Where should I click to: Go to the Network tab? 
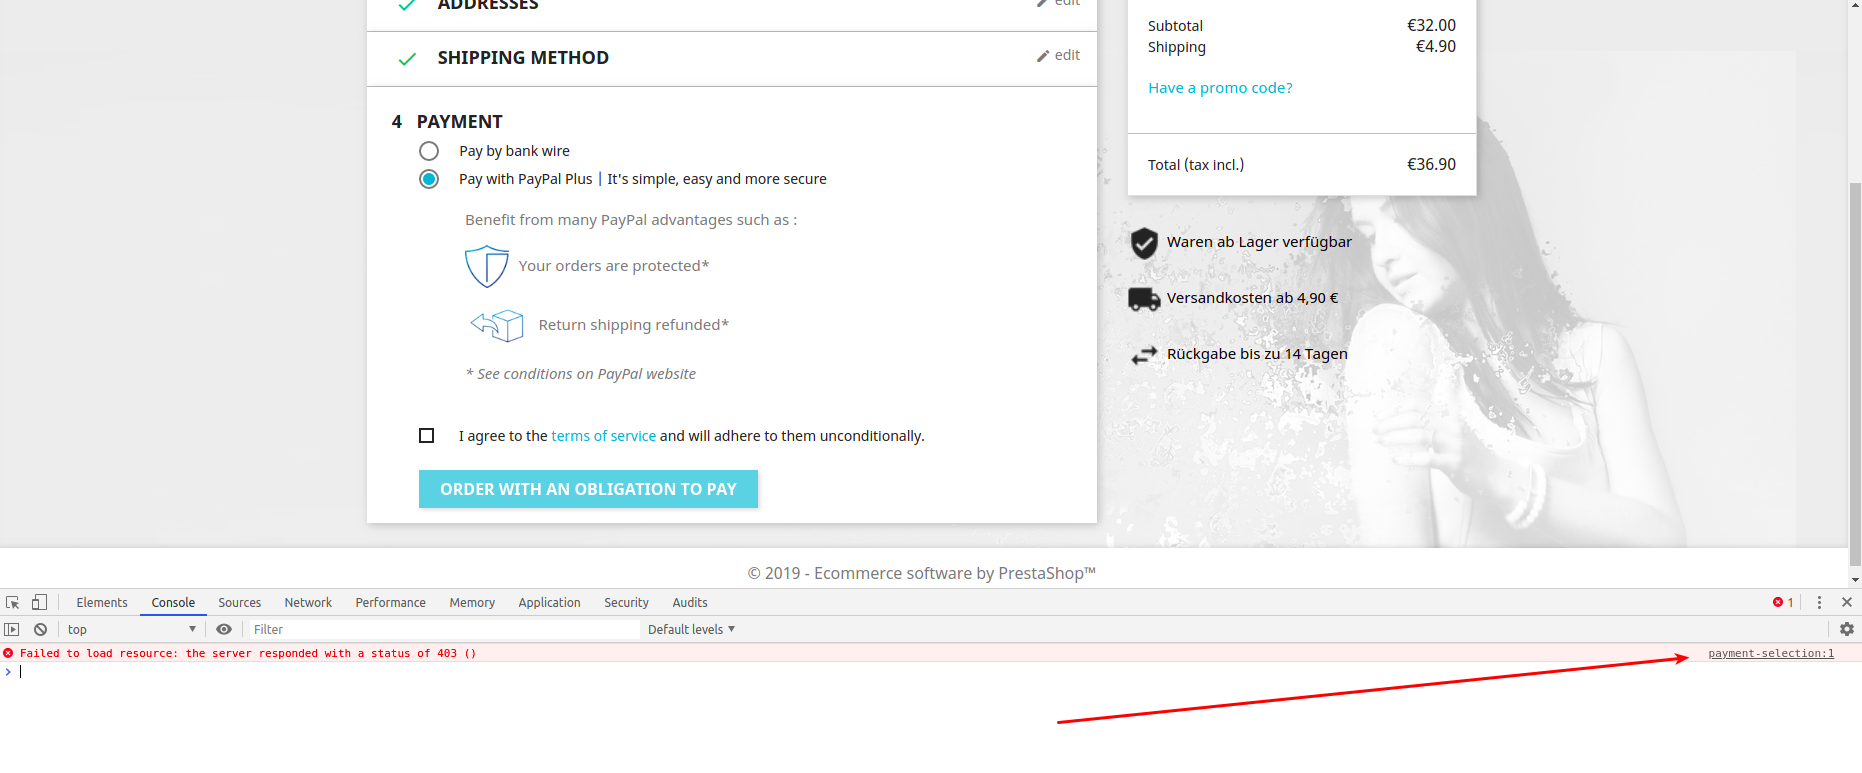tap(308, 602)
